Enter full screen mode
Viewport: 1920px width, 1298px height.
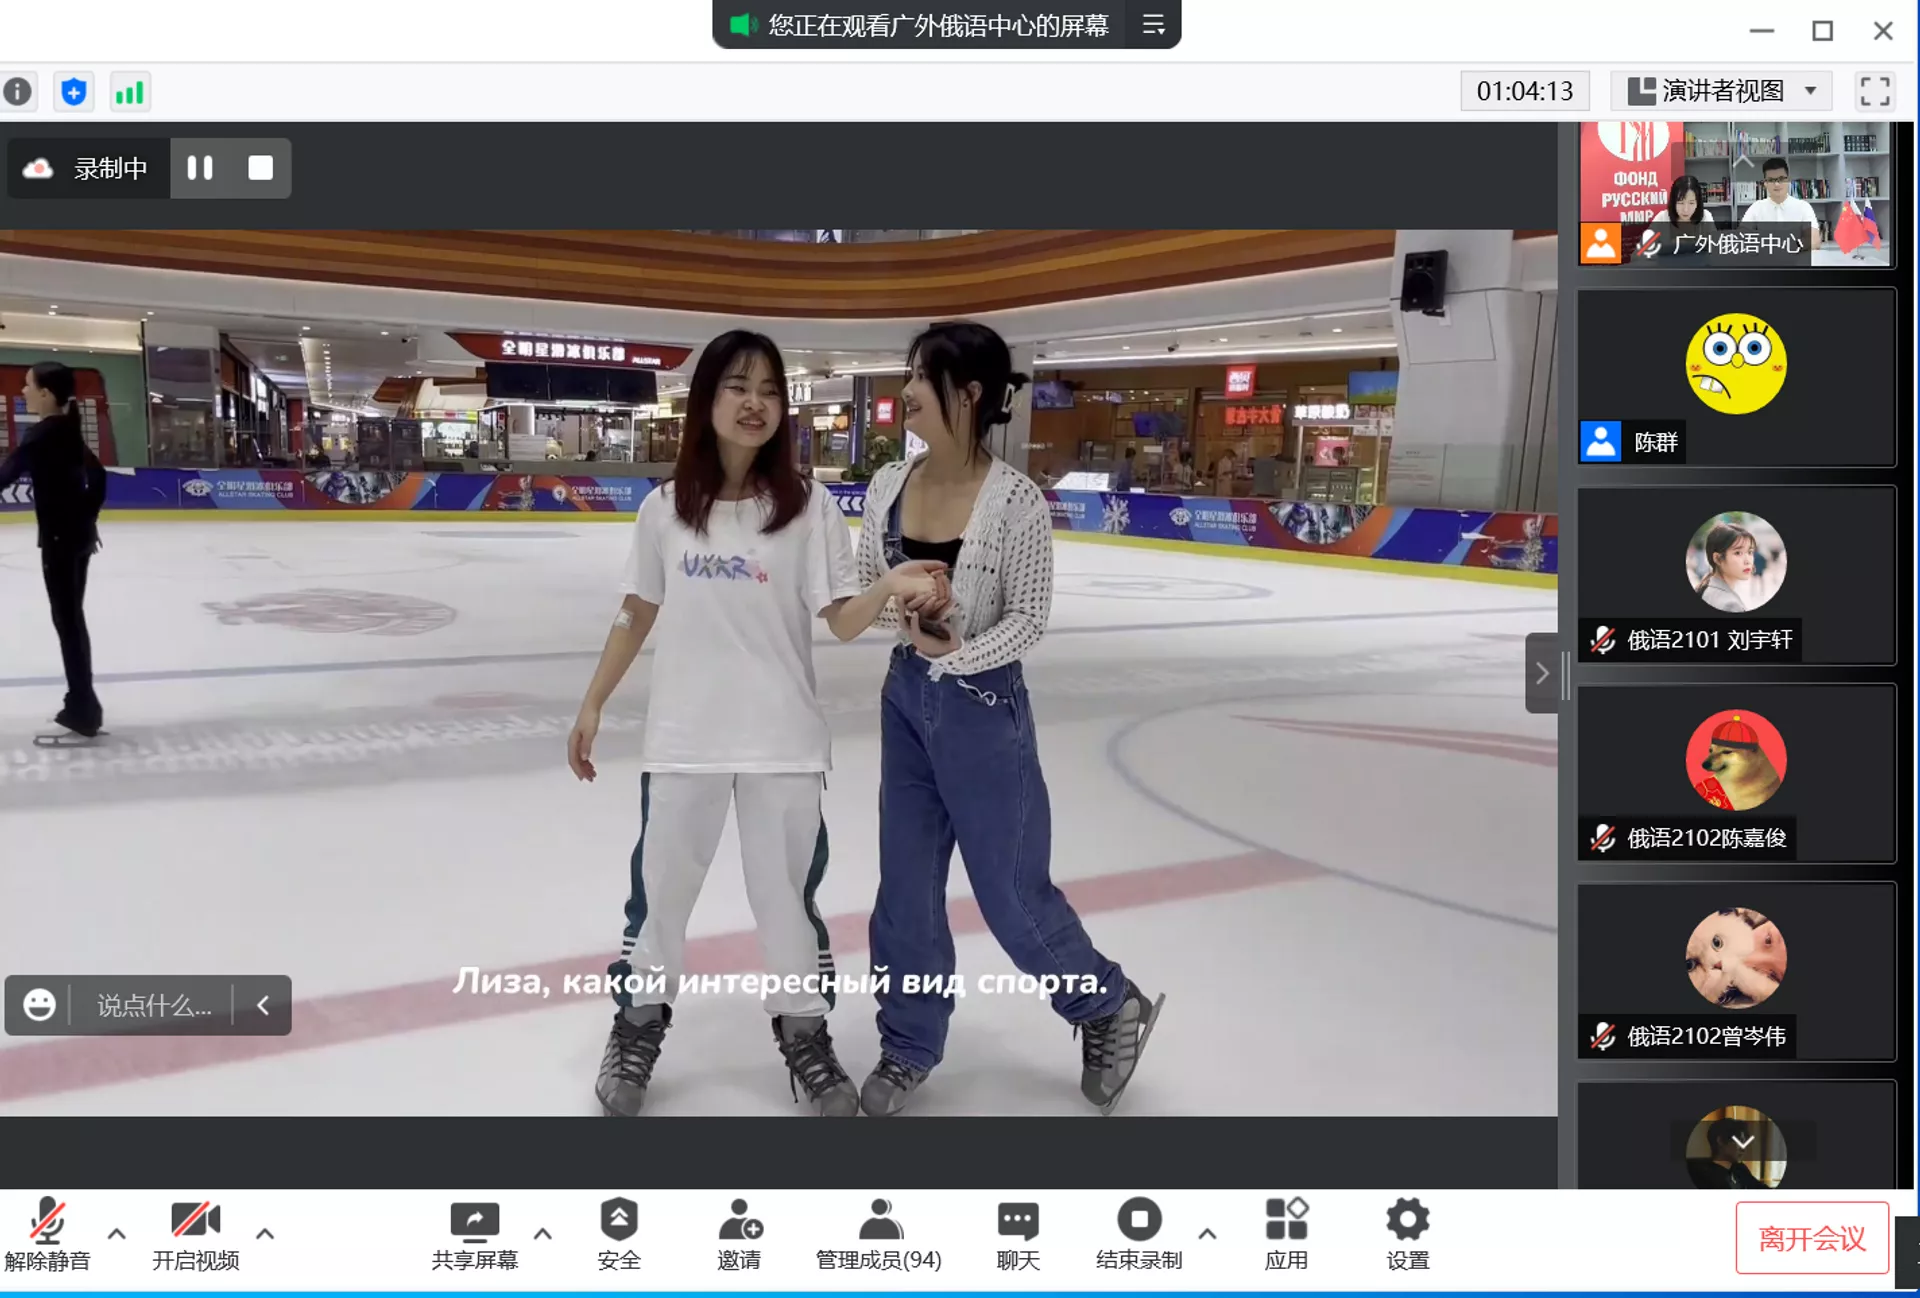1875,91
